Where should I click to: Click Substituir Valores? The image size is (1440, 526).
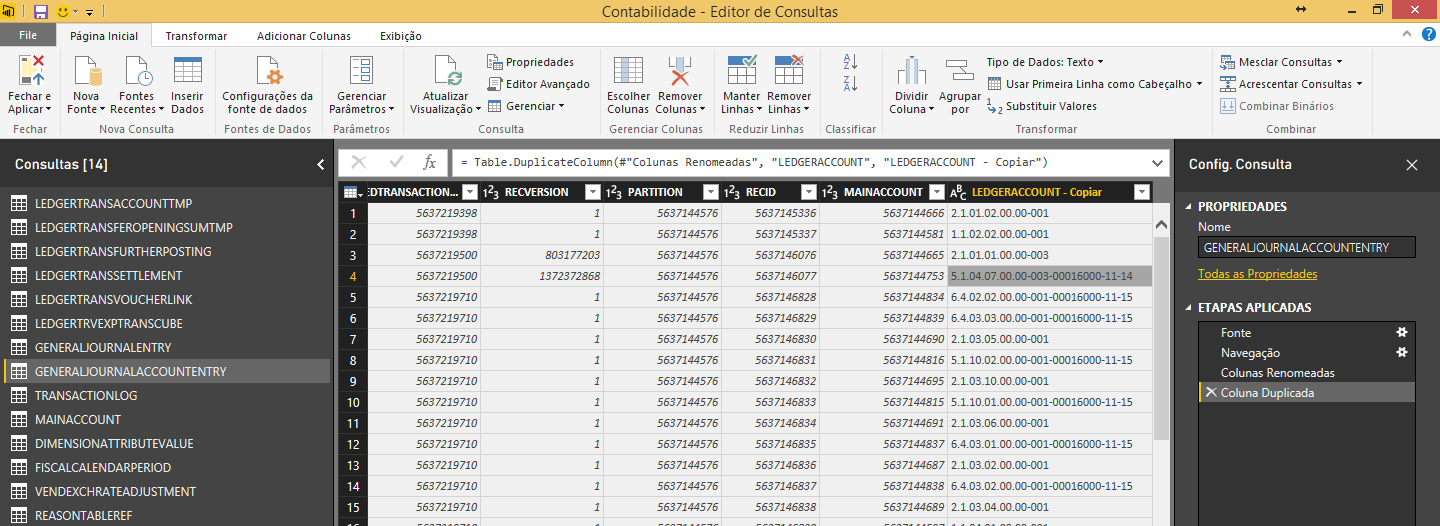(1041, 106)
